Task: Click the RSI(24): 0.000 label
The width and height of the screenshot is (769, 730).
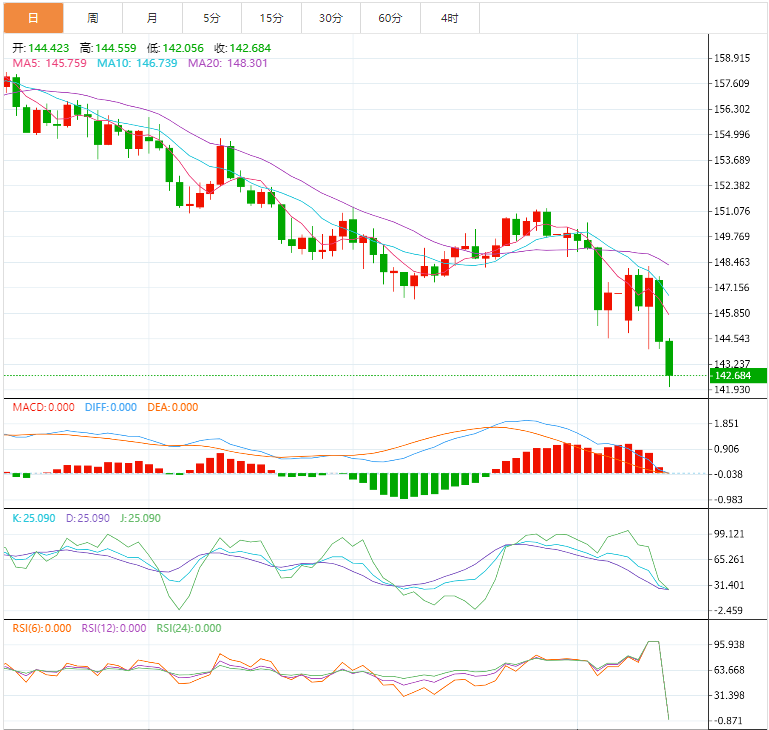Action: [x=189, y=628]
